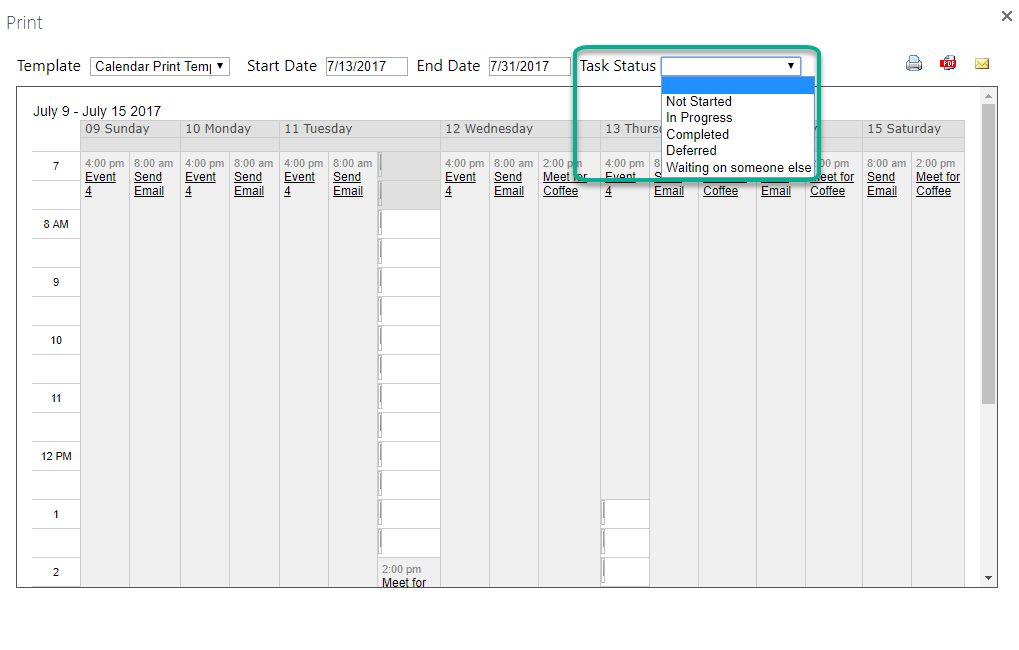Image resolution: width=1019 pixels, height=650 pixels.
Task: Open Send Email link on Wednesday
Action: pos(509,184)
